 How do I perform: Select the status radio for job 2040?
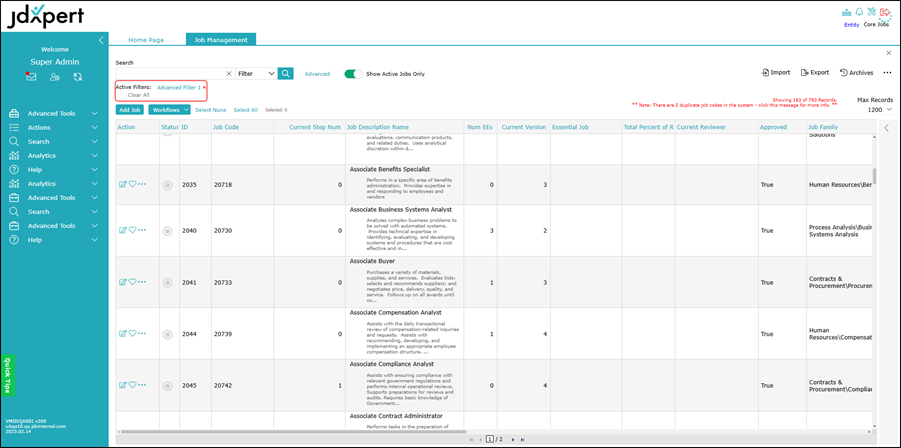pos(168,231)
